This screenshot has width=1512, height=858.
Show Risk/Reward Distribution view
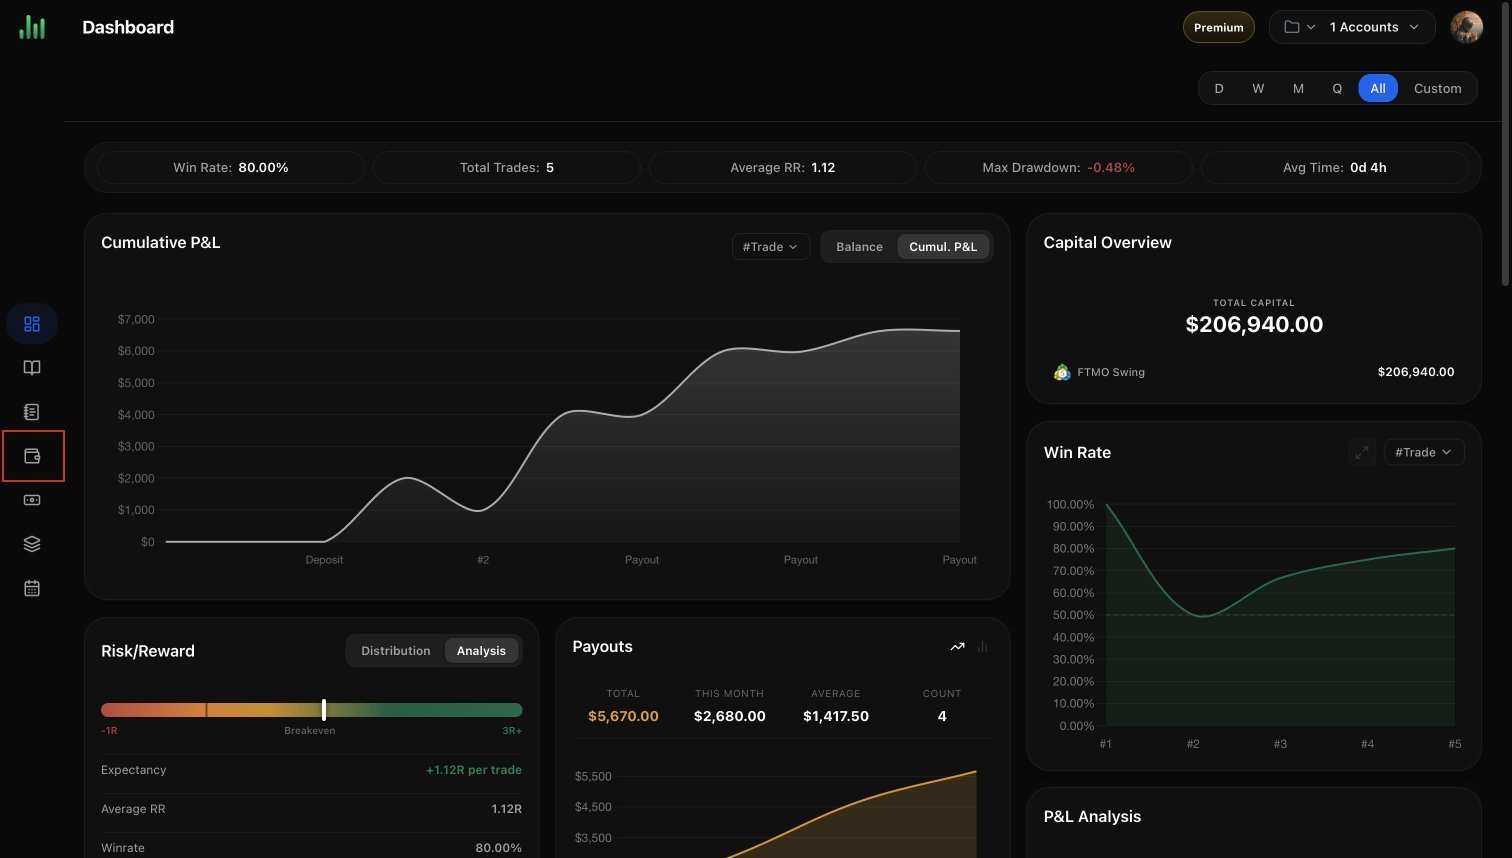tap(396, 651)
